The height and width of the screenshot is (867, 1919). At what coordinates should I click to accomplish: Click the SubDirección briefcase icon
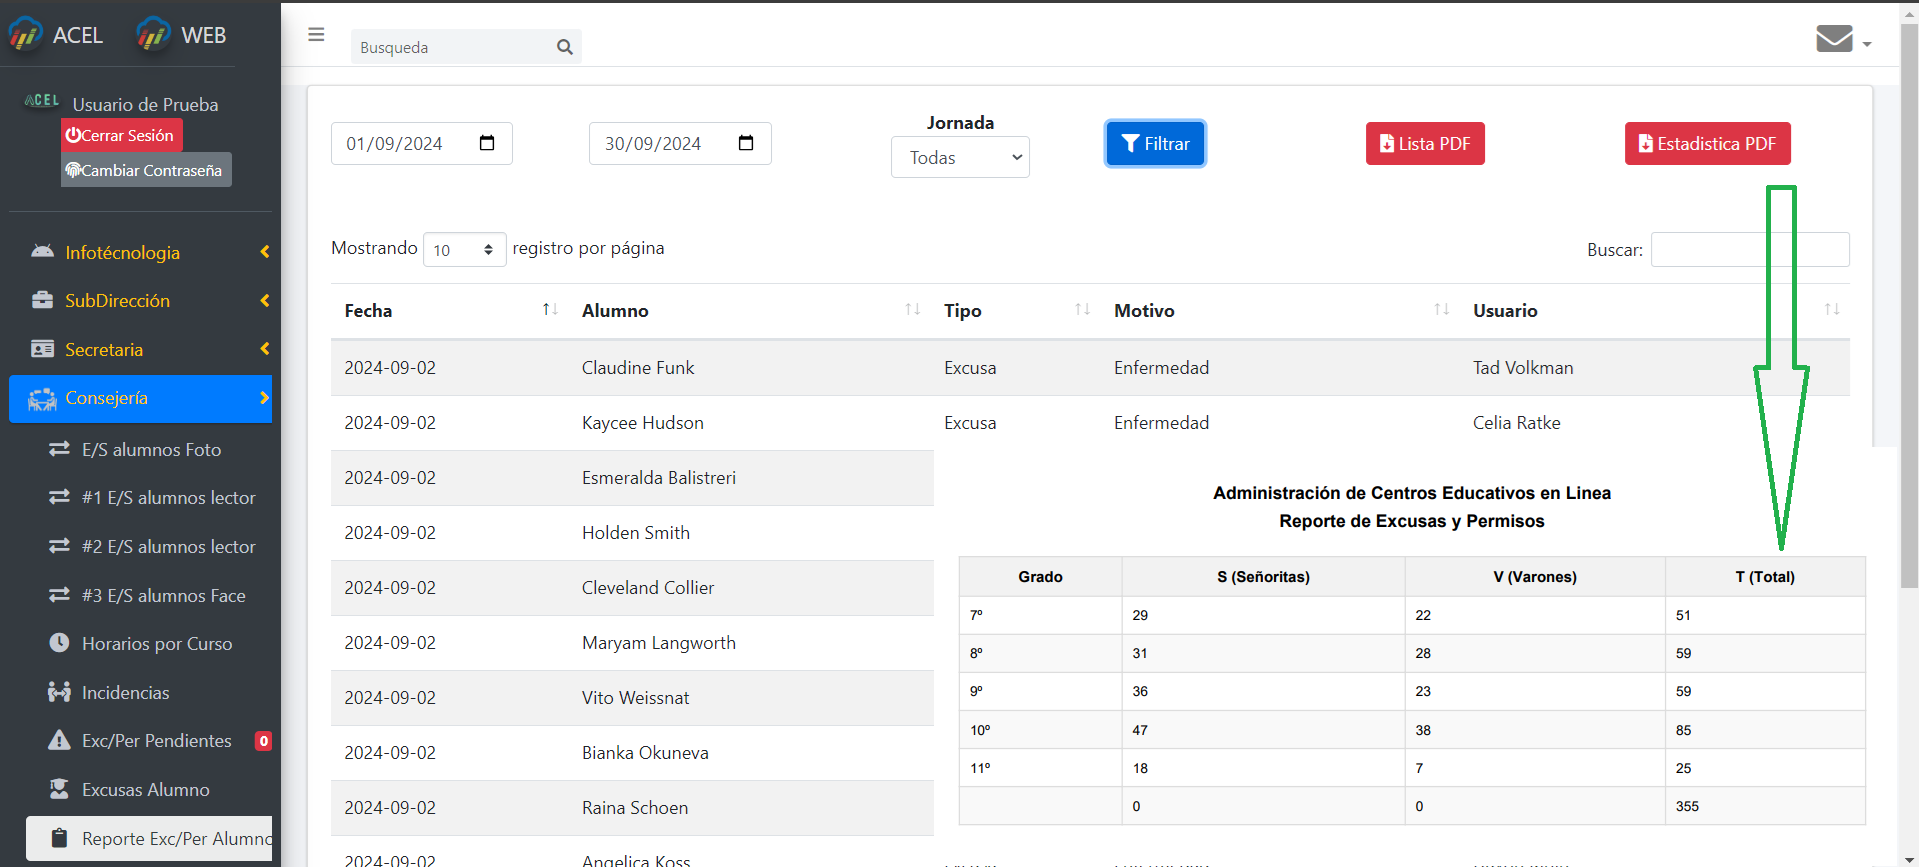click(42, 300)
